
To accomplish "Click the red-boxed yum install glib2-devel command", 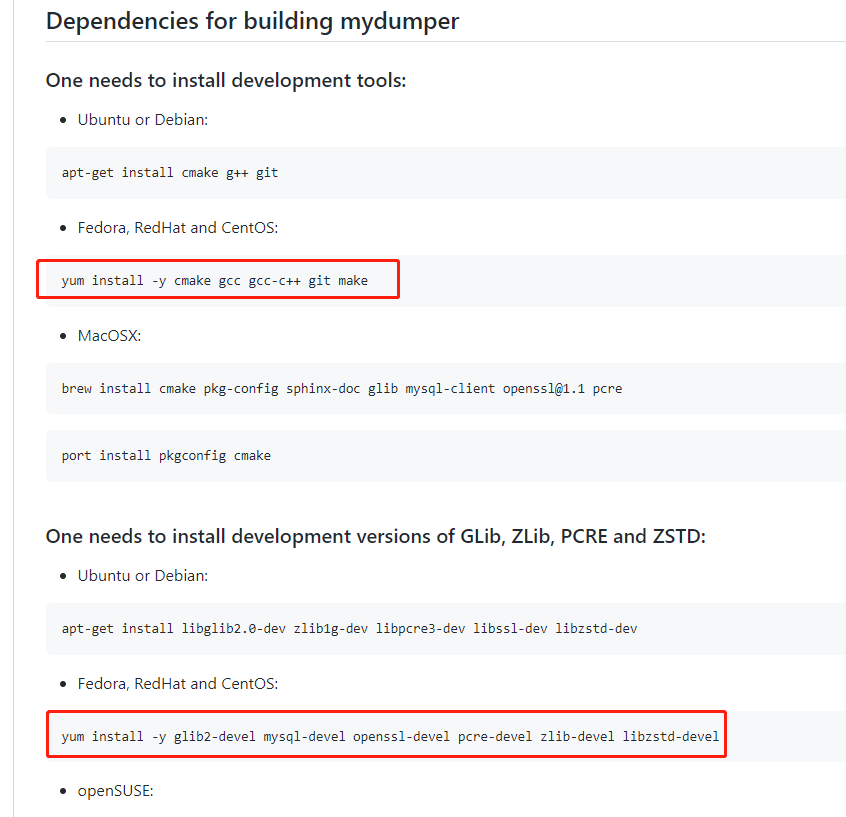I will click(x=384, y=735).
